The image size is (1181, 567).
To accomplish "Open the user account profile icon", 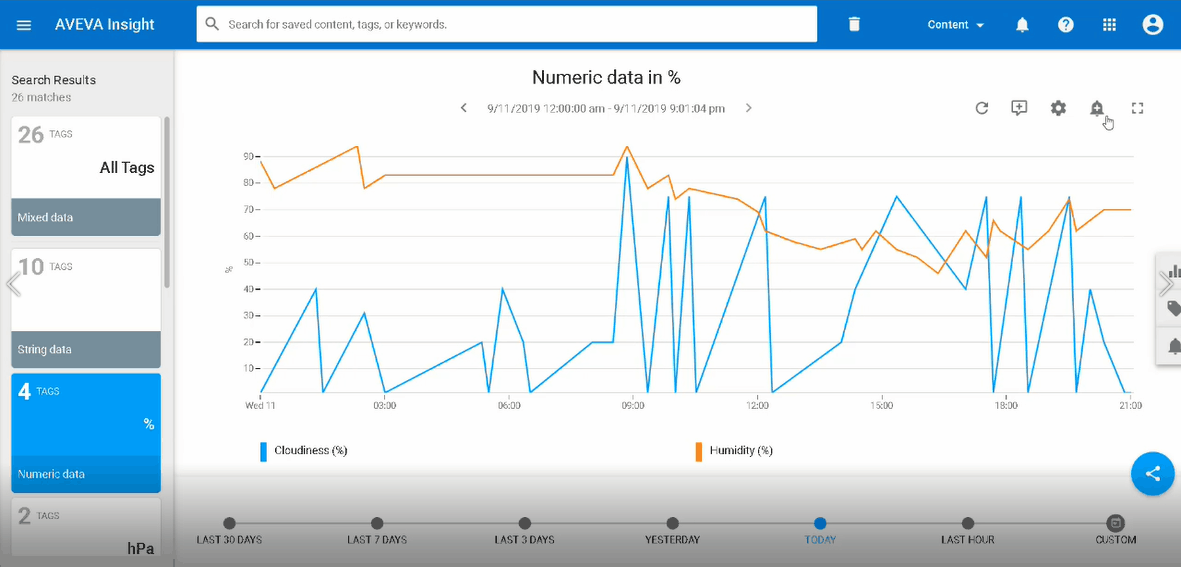I will (1153, 25).
